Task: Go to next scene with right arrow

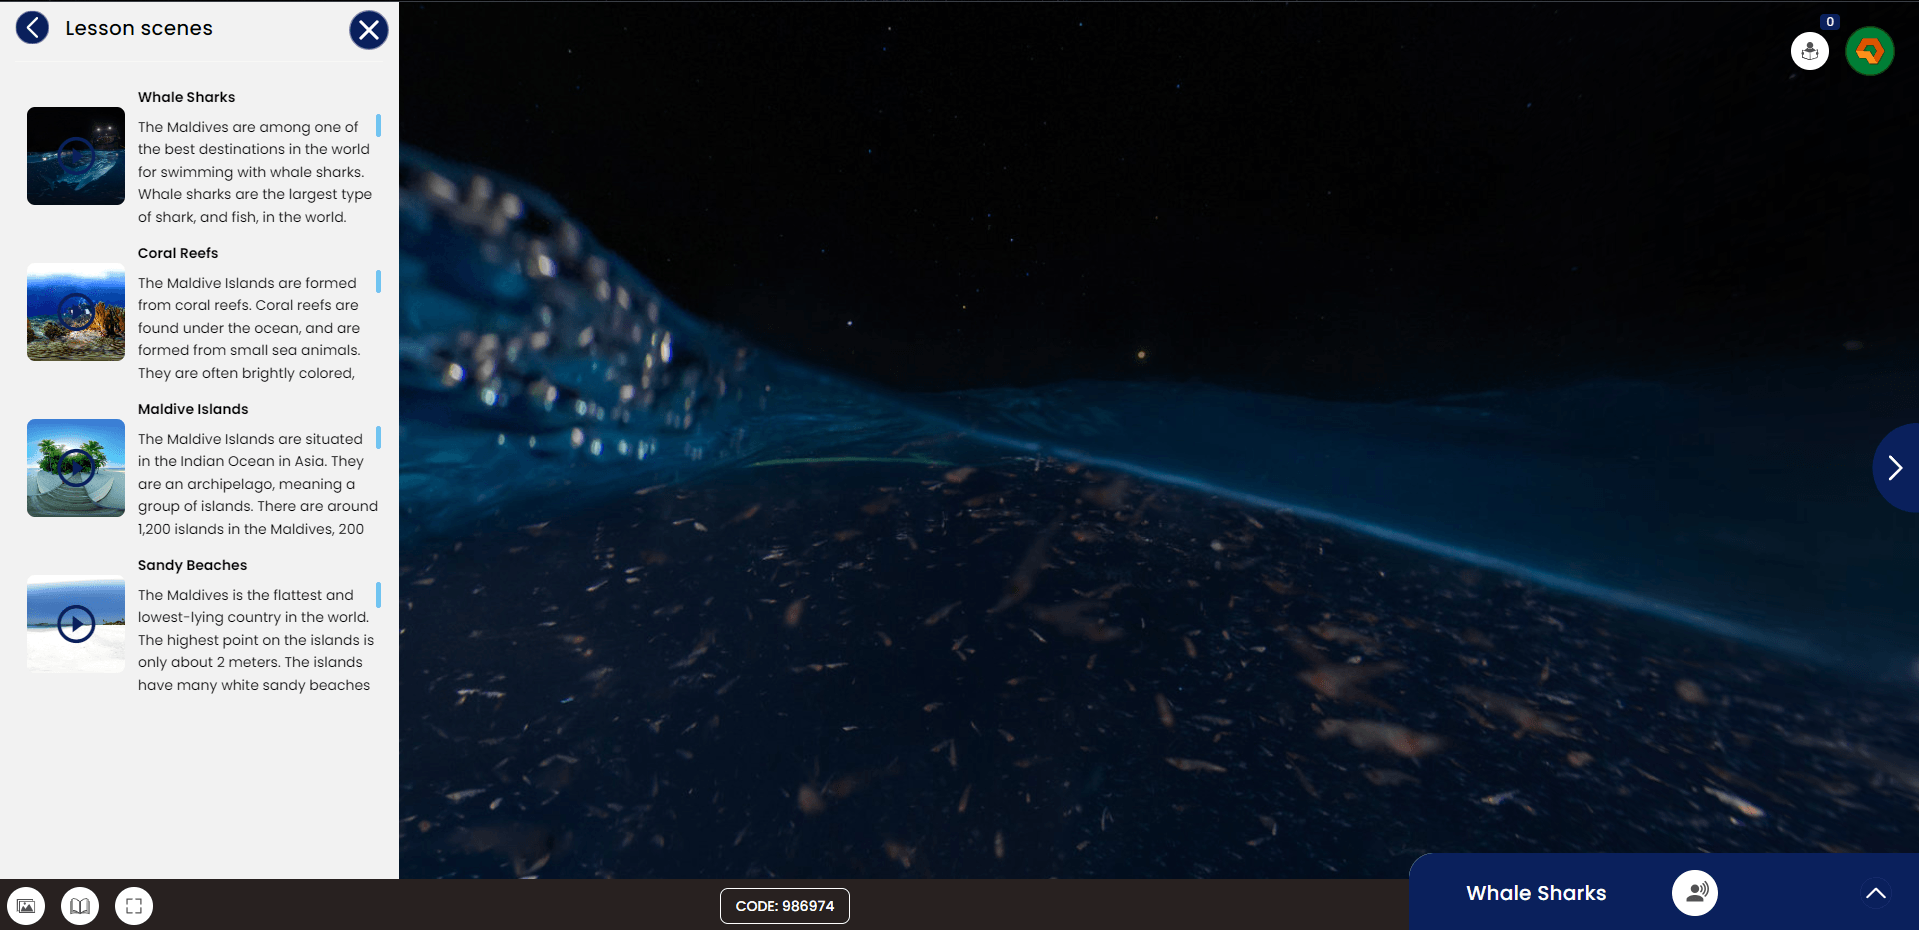Action: click(x=1894, y=467)
